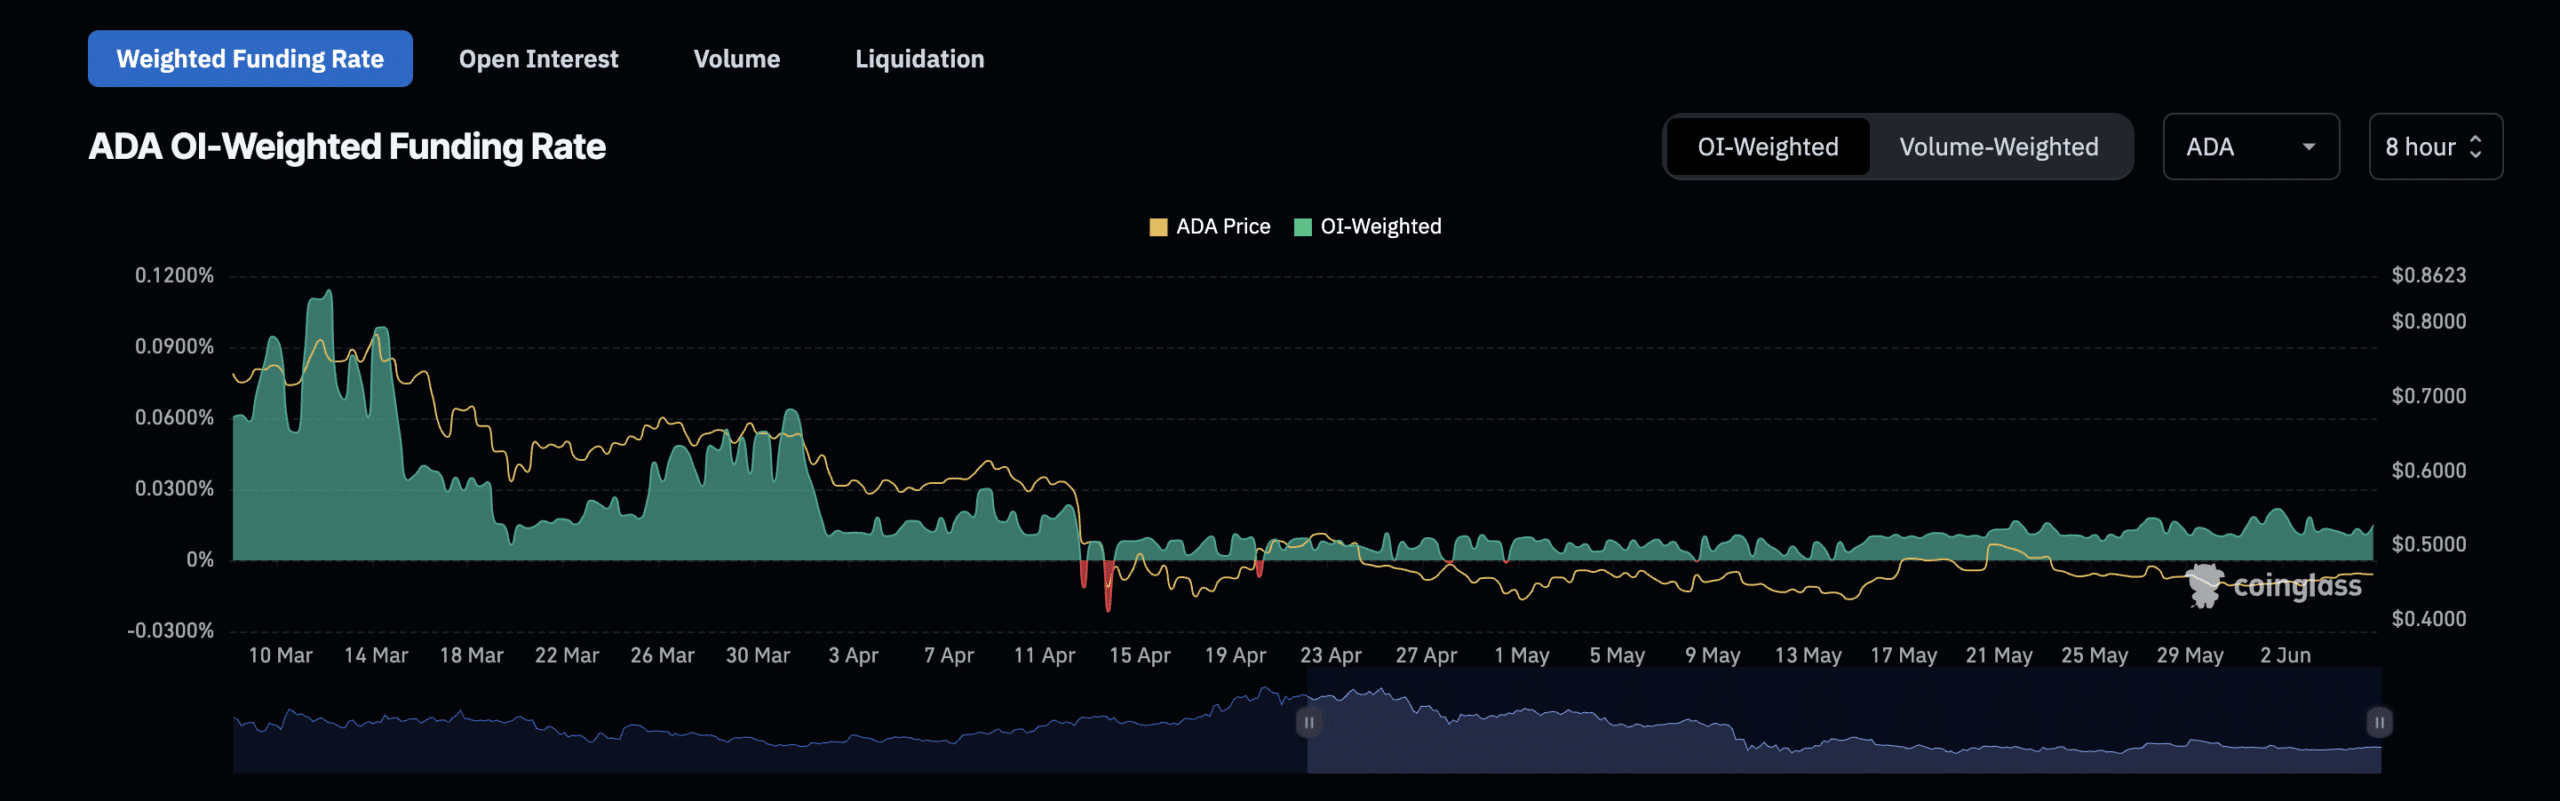The image size is (2560, 801).
Task: Open the Liquidation tab
Action: [x=919, y=59]
